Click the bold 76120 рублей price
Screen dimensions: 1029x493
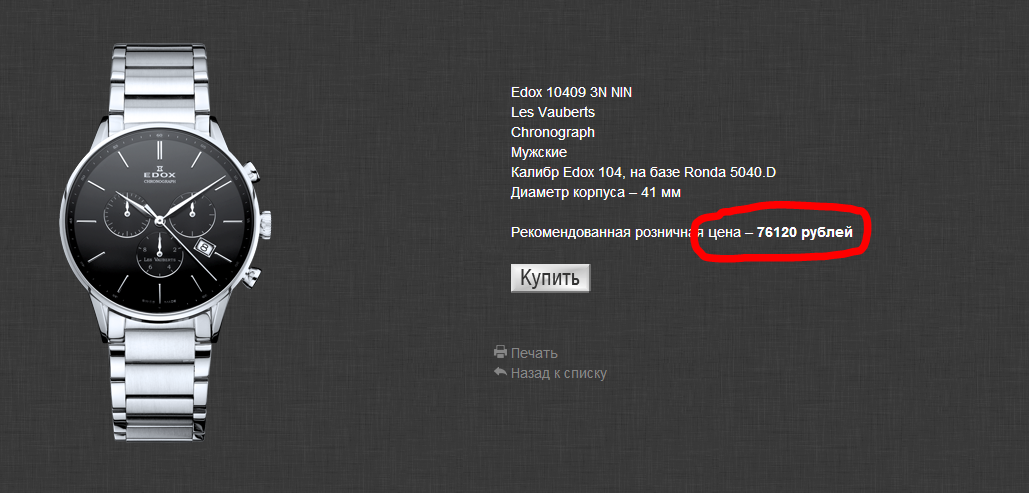[805, 232]
